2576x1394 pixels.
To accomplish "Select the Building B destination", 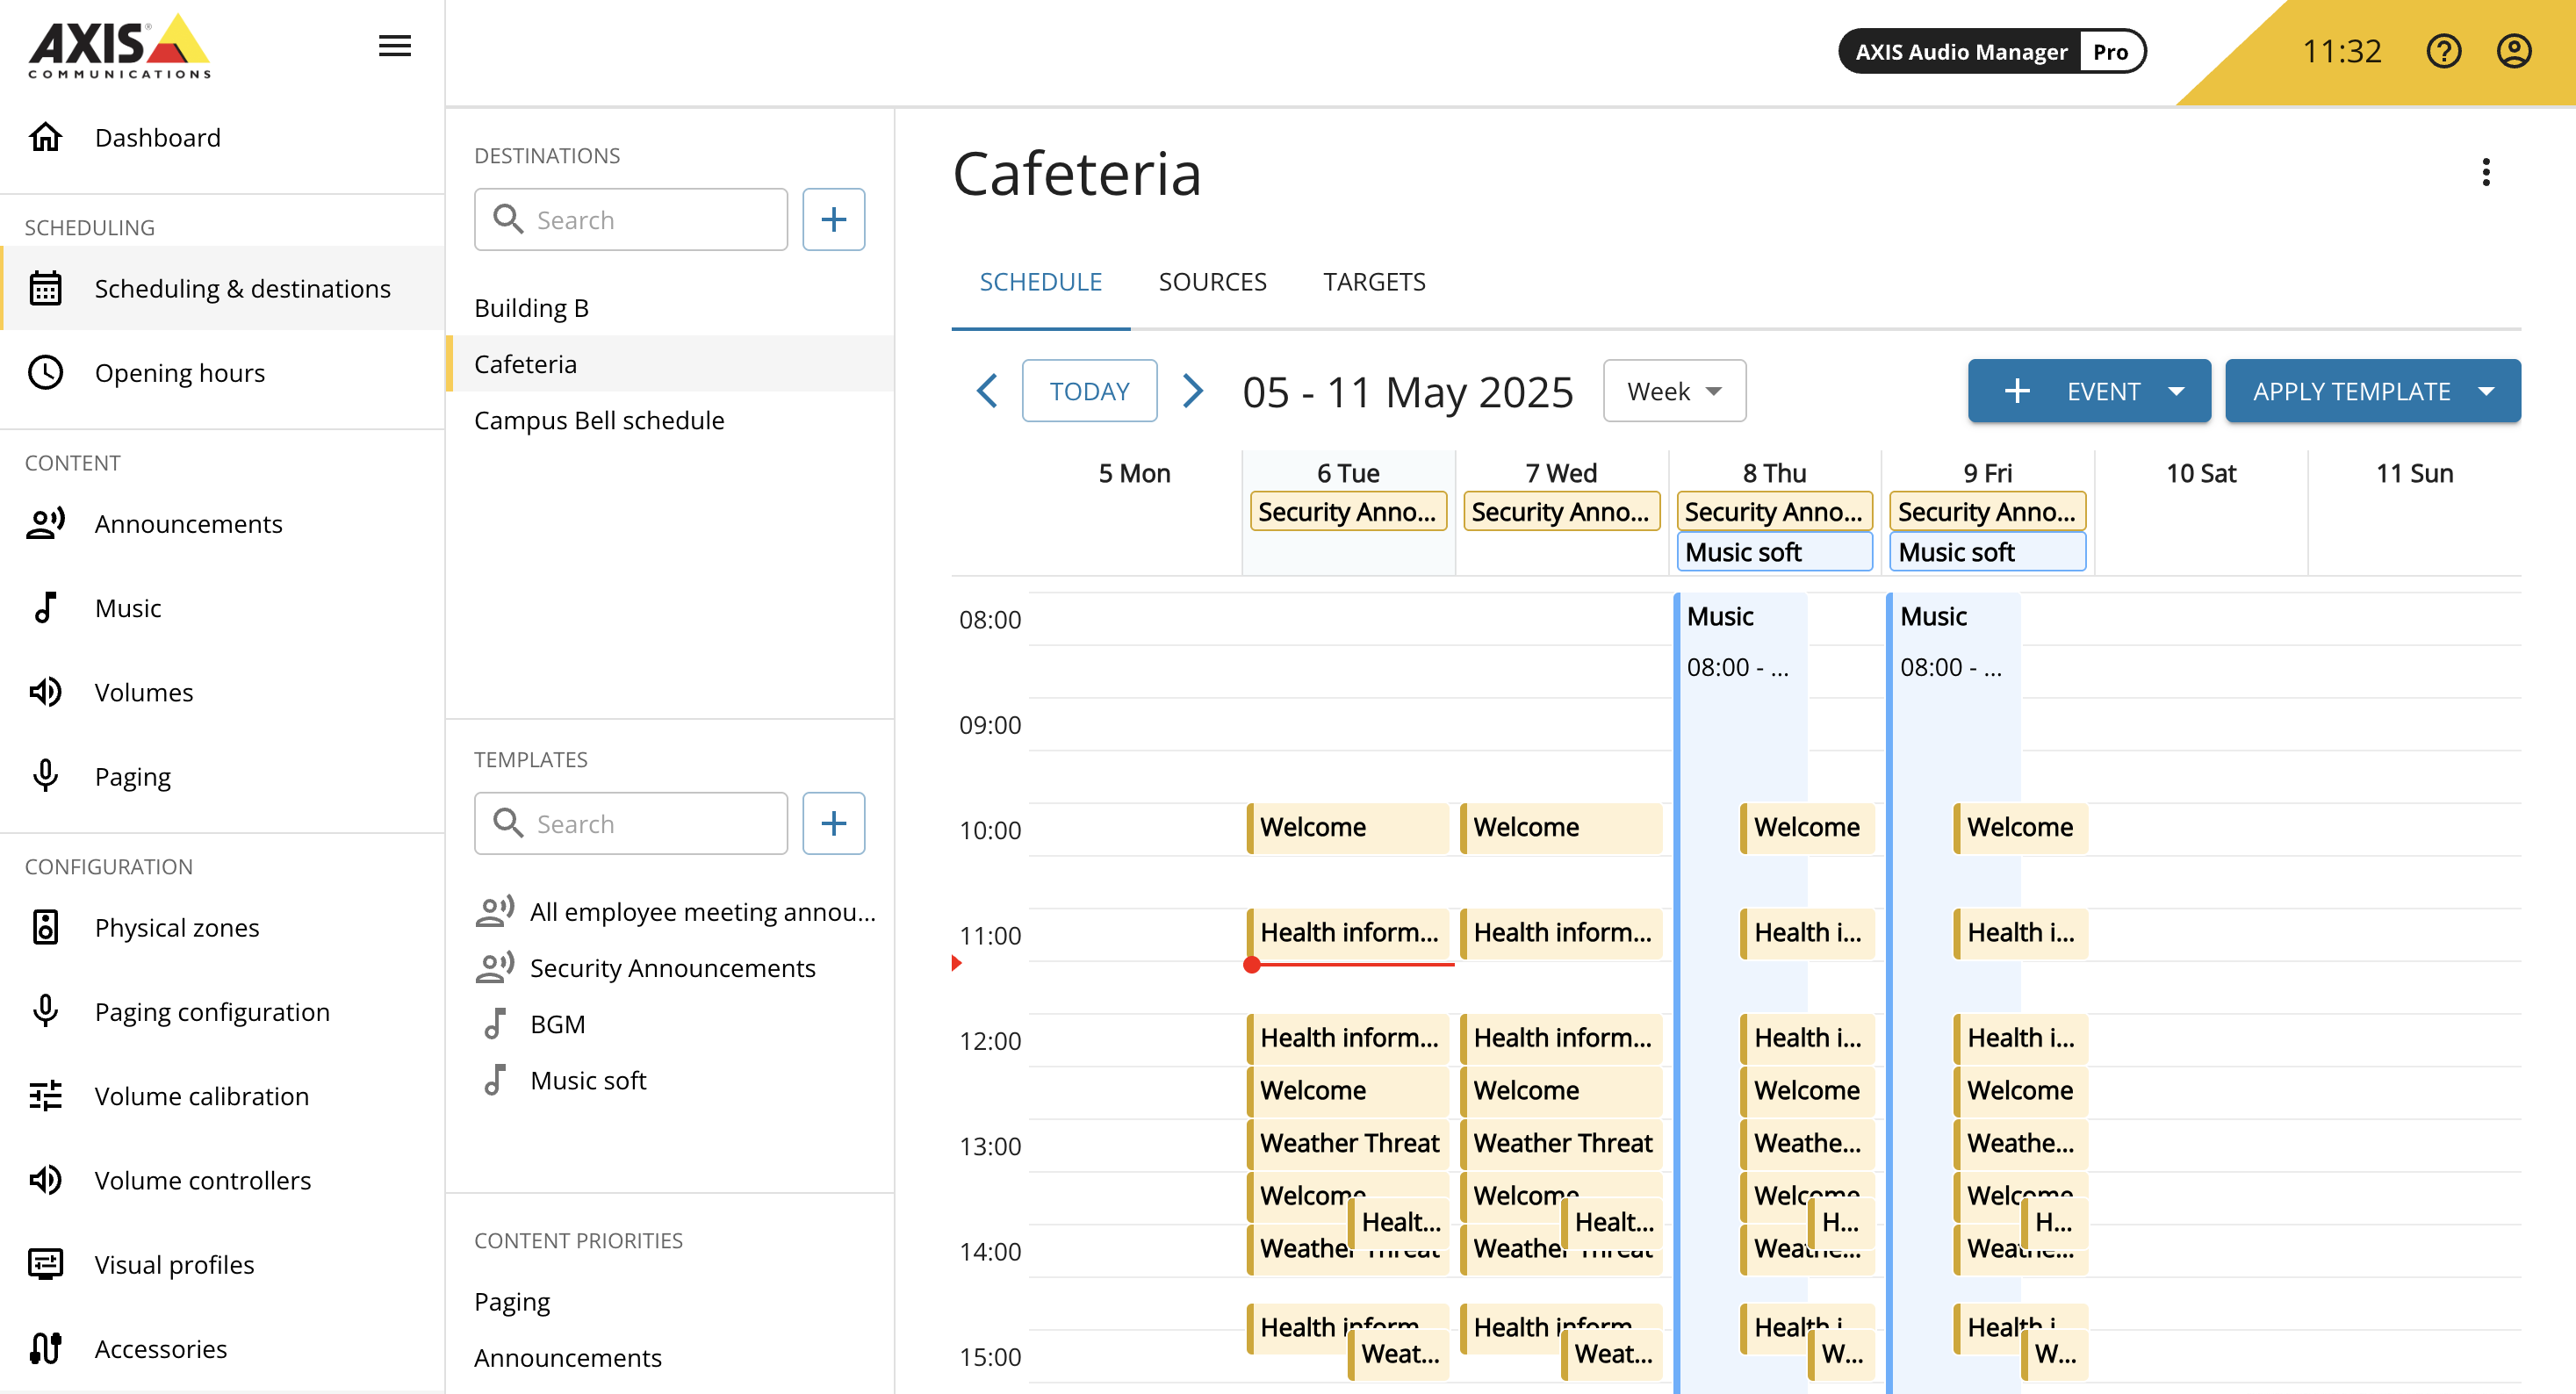I will 670,307.
